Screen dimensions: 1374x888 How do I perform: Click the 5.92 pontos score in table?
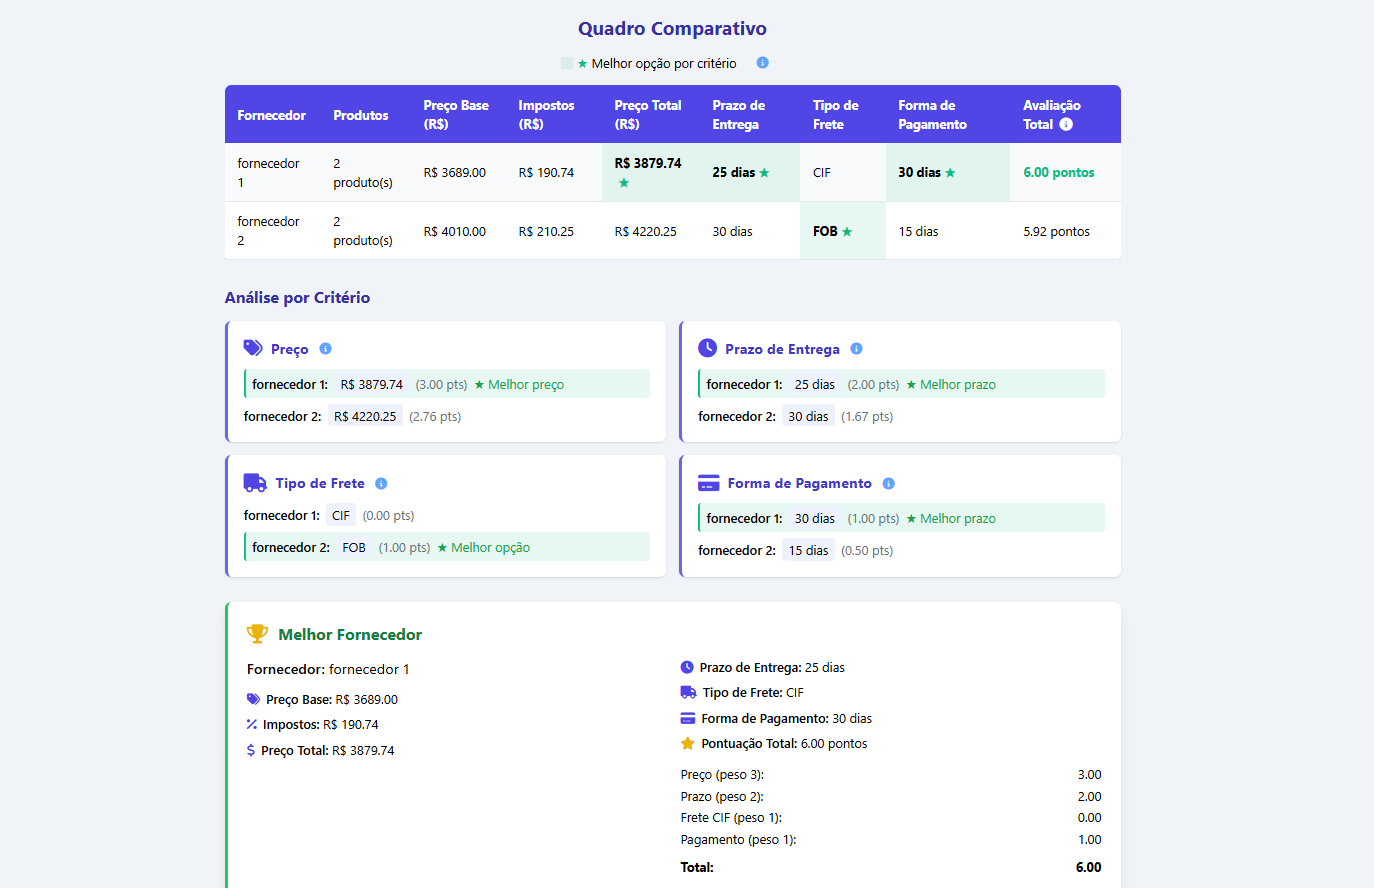pyautogui.click(x=1057, y=232)
